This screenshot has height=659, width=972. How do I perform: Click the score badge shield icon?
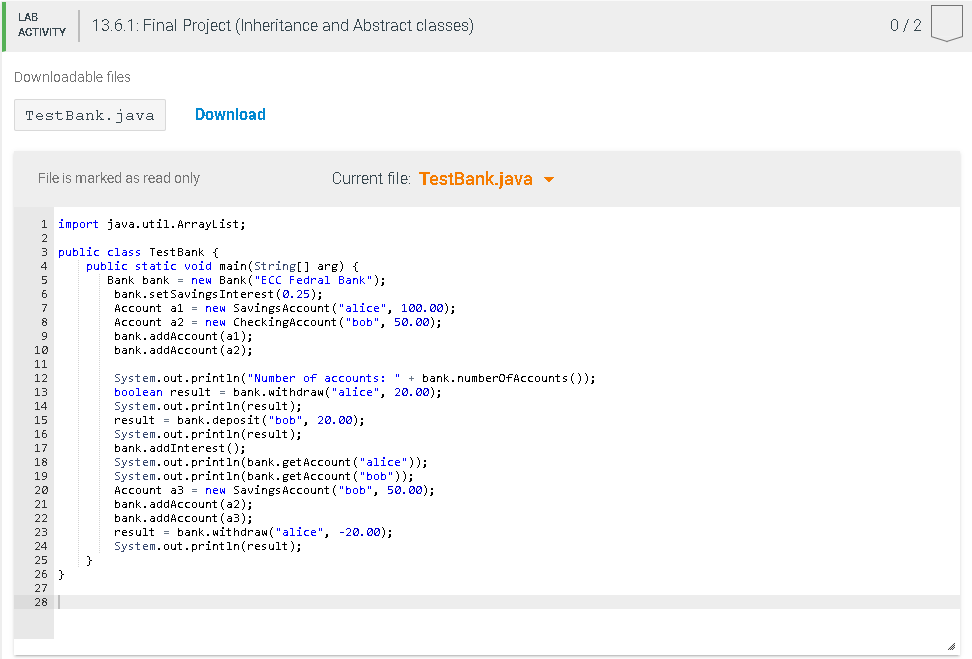pos(946,25)
